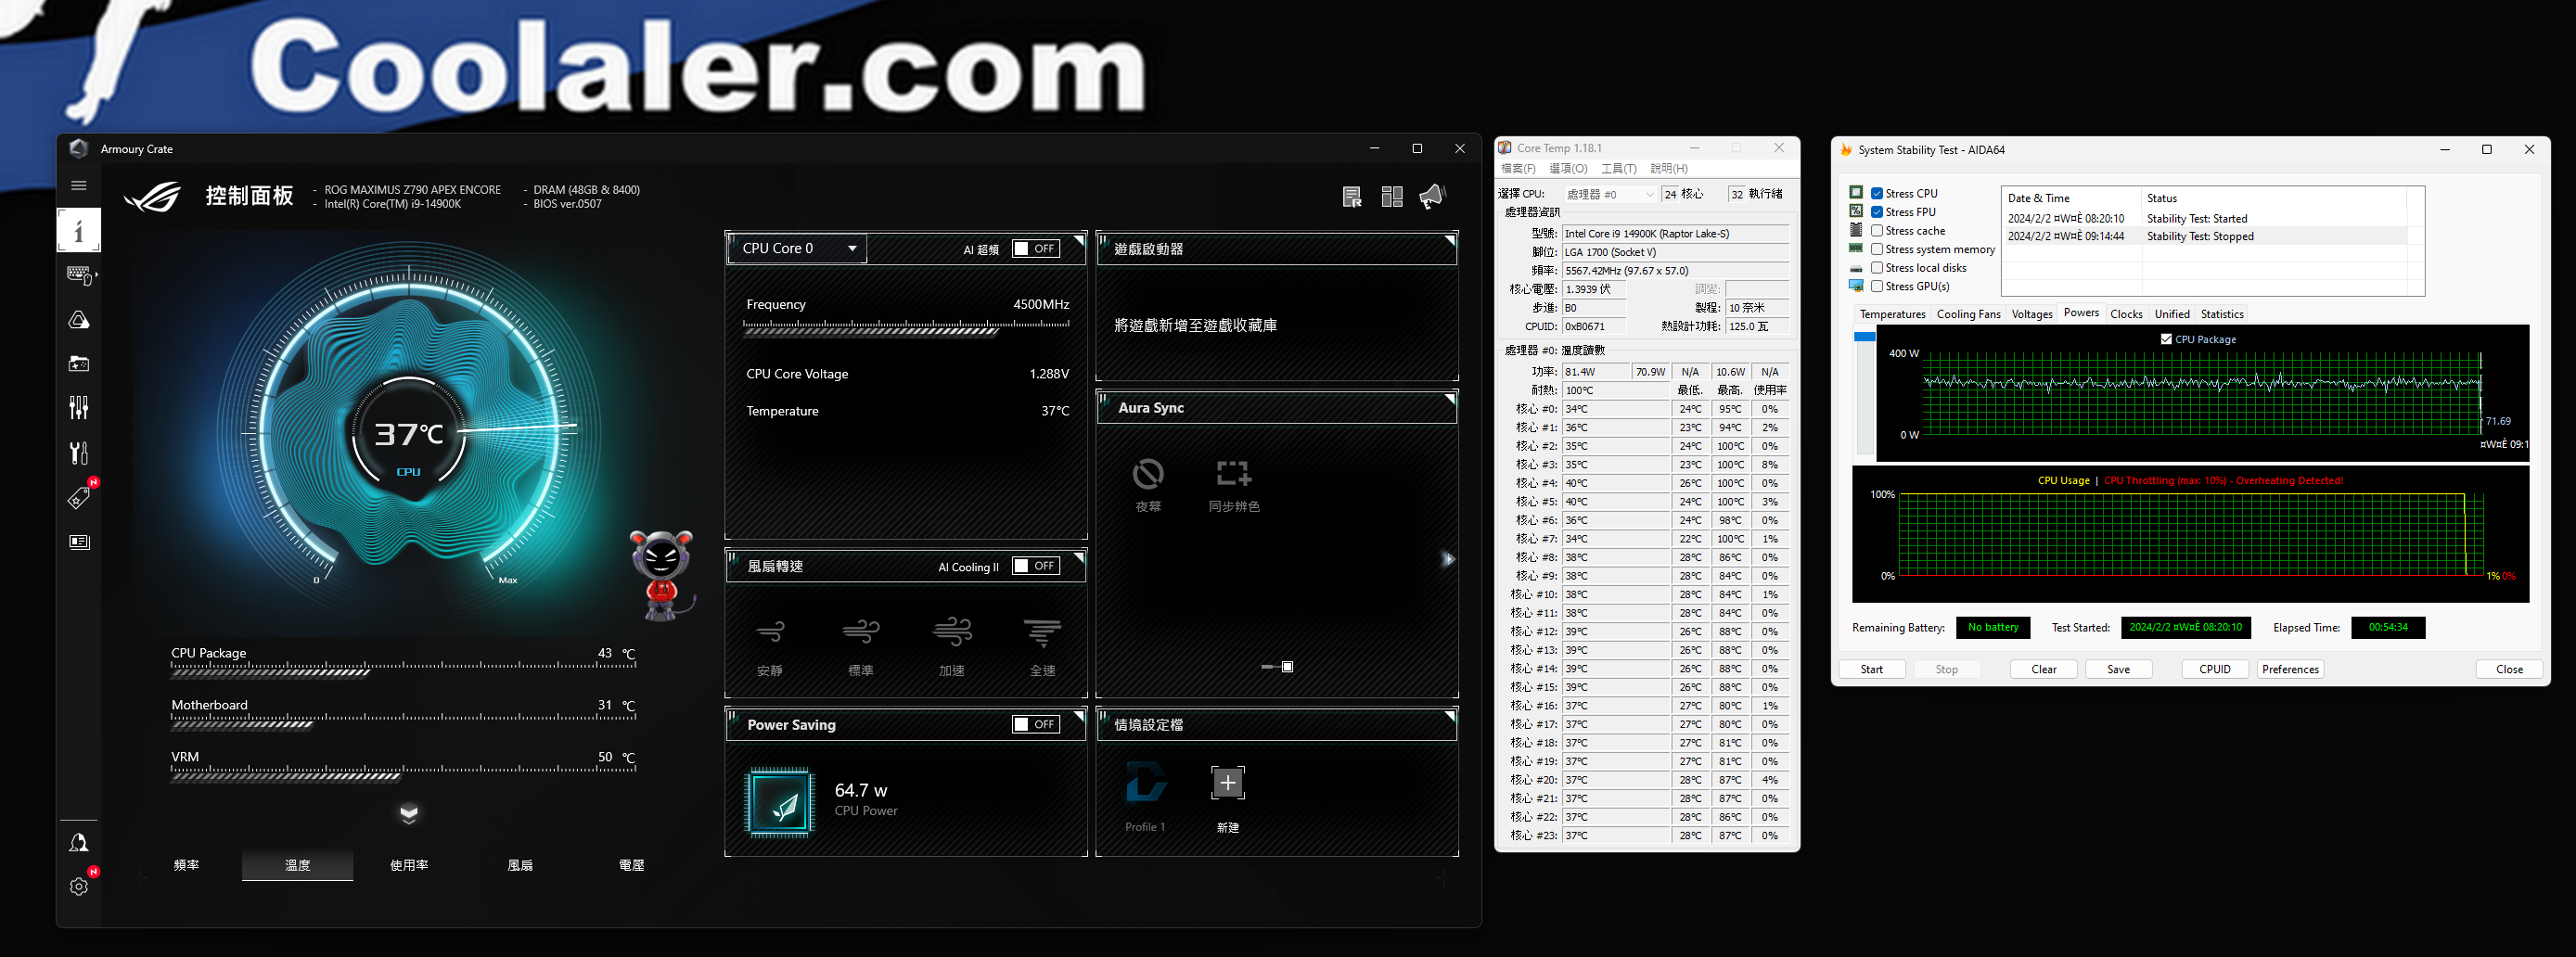Check Stress local disks in AIDA64
2576x957 pixels.
coord(1877,268)
